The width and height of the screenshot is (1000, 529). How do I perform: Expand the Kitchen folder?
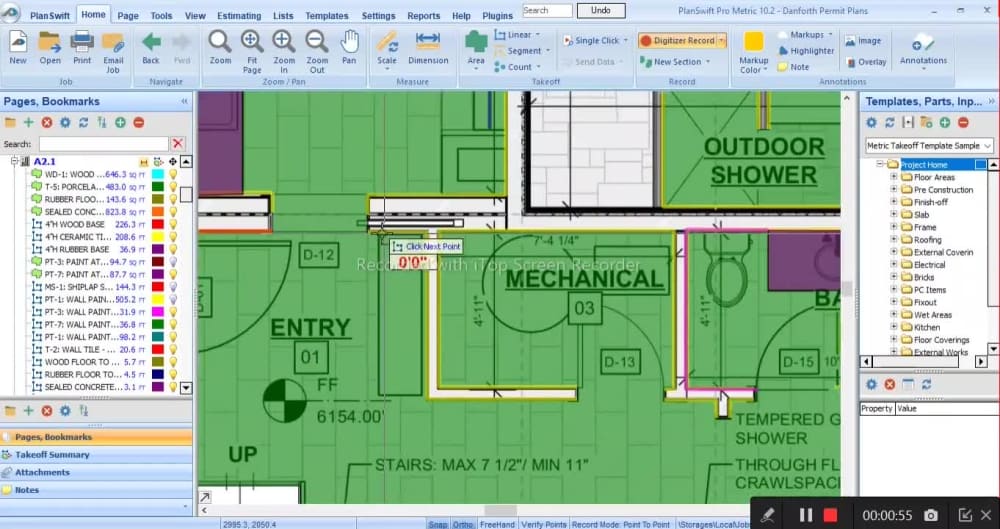[893, 327]
